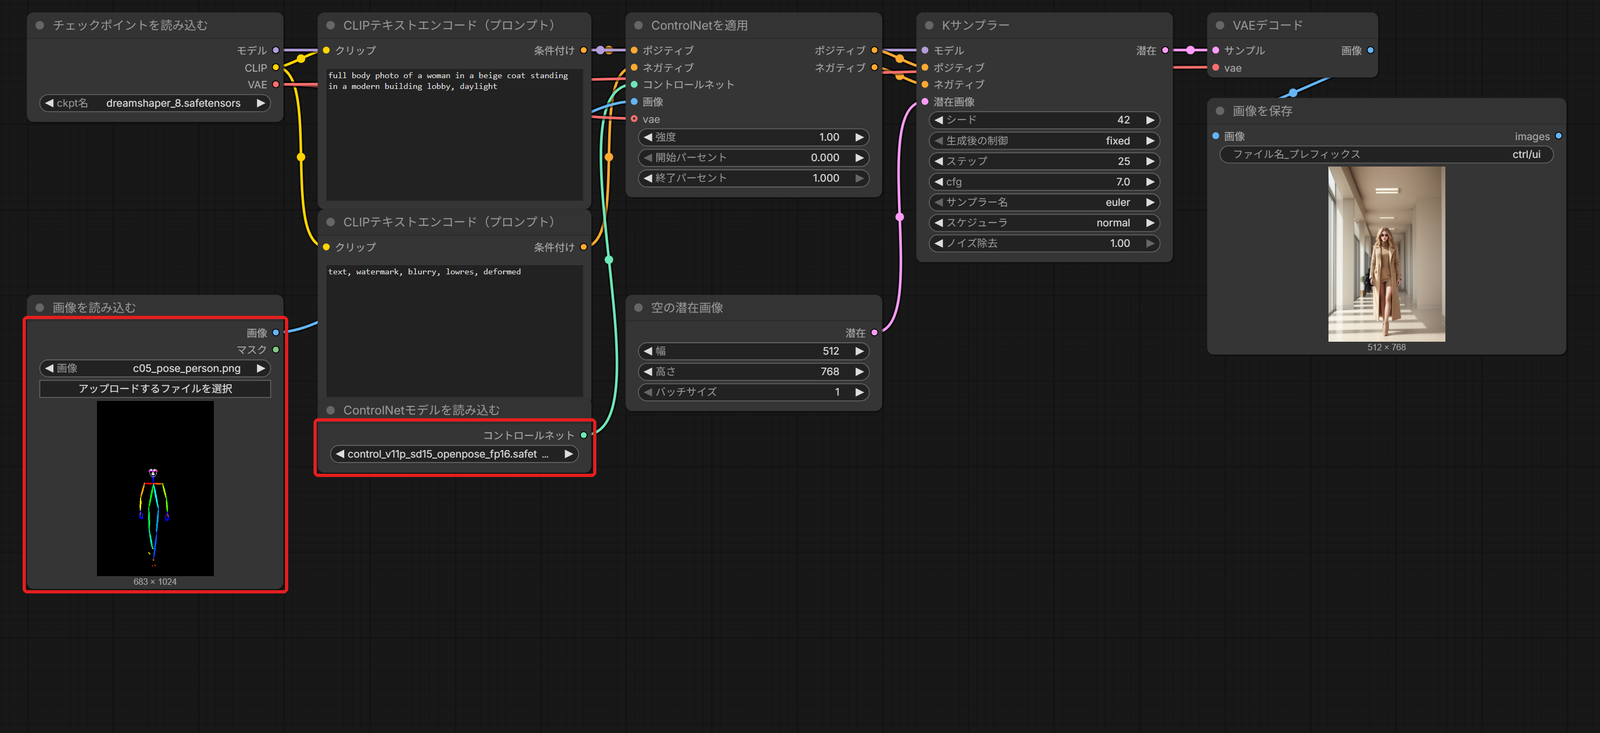This screenshot has width=1600, height=733.
Task: Click the 潜在 output port on Kサンプラー
Action: (x=1165, y=50)
